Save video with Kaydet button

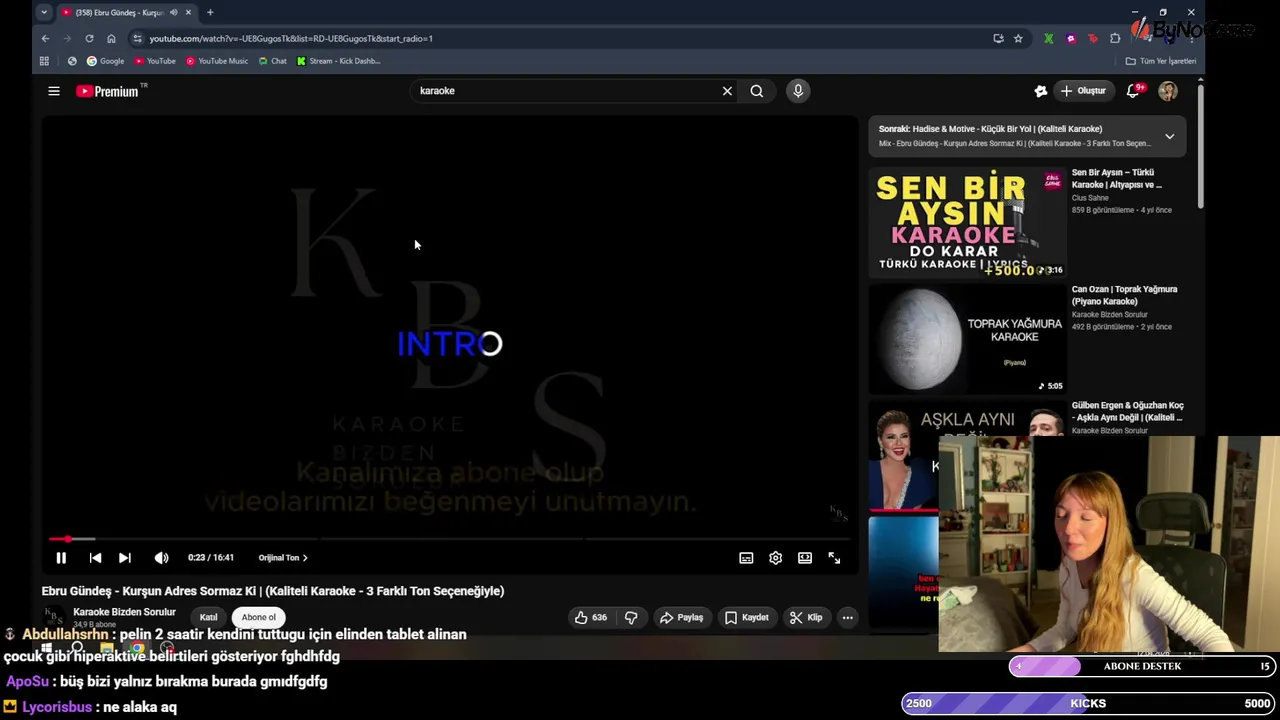pos(747,618)
